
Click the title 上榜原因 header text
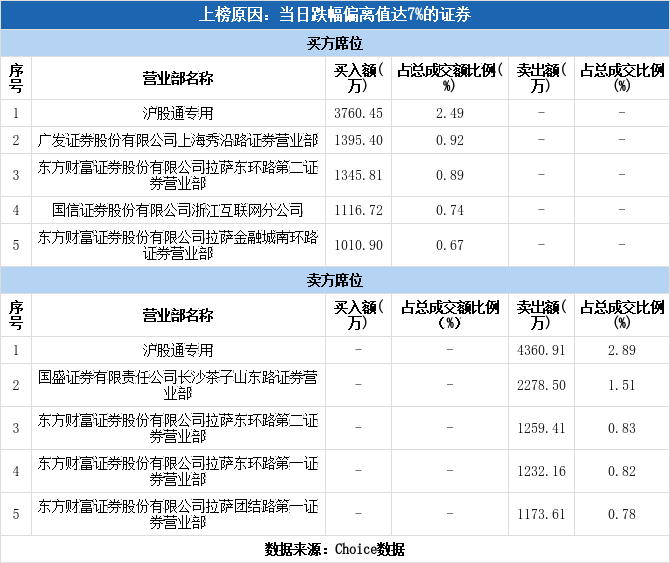335,15
